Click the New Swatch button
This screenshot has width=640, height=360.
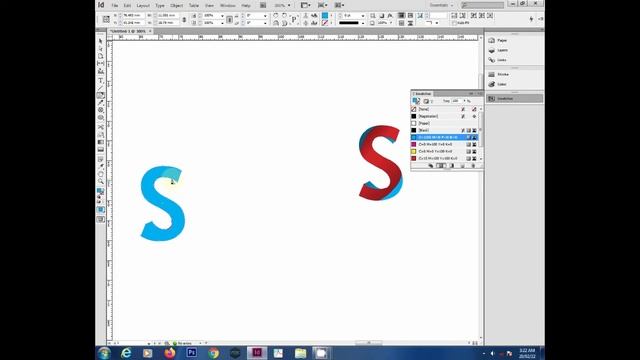tap(462, 166)
